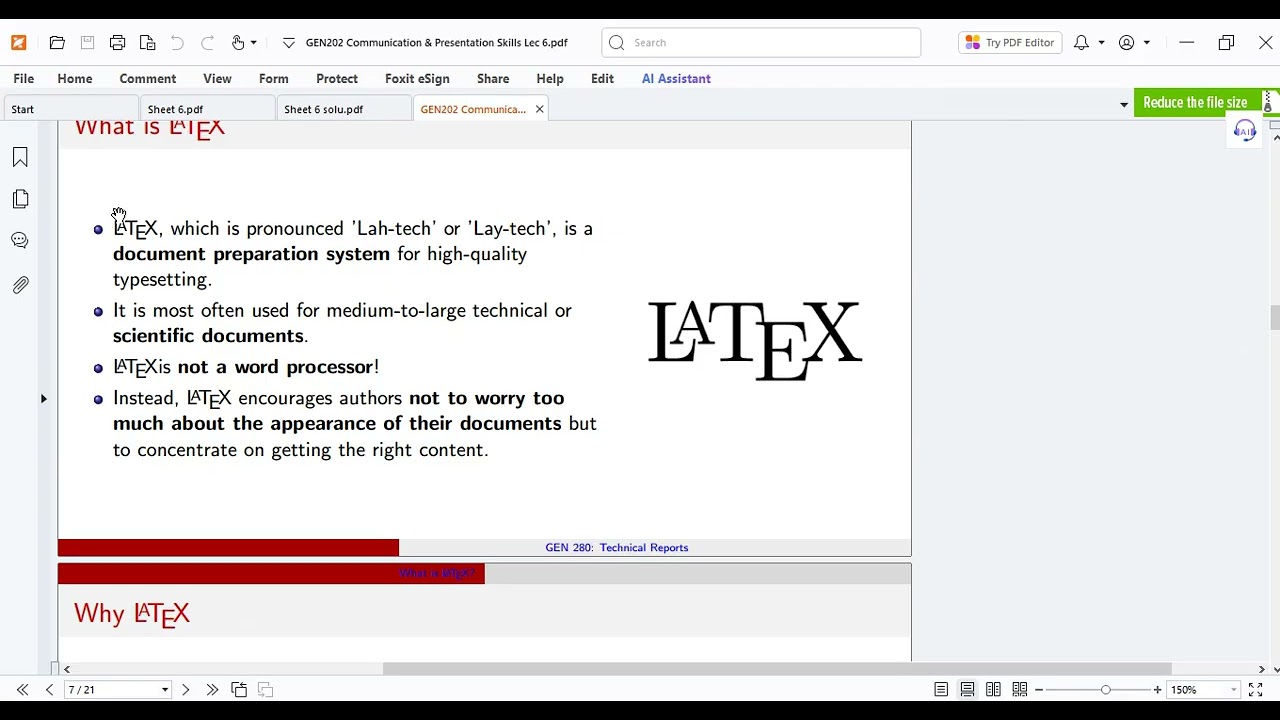This screenshot has height=720, width=1280.
Task: Open the AI Assistant tab
Action: click(676, 79)
